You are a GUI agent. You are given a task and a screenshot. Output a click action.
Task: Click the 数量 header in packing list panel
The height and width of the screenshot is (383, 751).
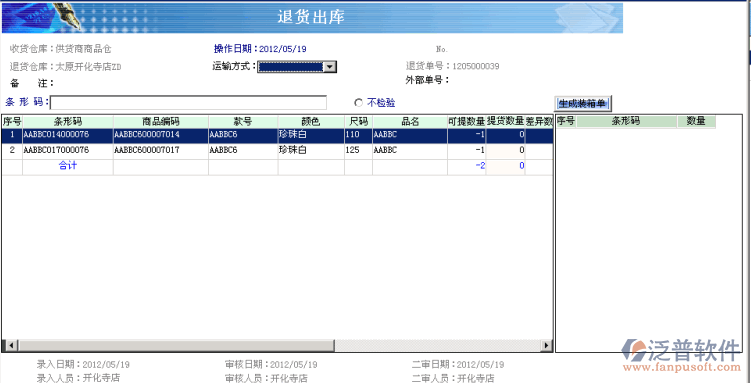[696, 122]
